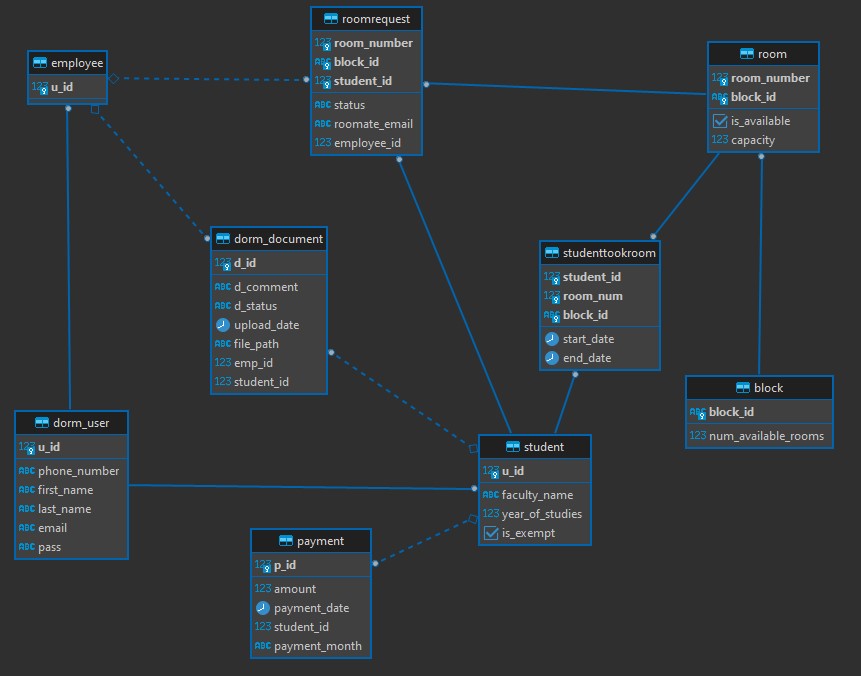Click the clock icon next to start_date
The image size is (861, 676).
pos(551,339)
